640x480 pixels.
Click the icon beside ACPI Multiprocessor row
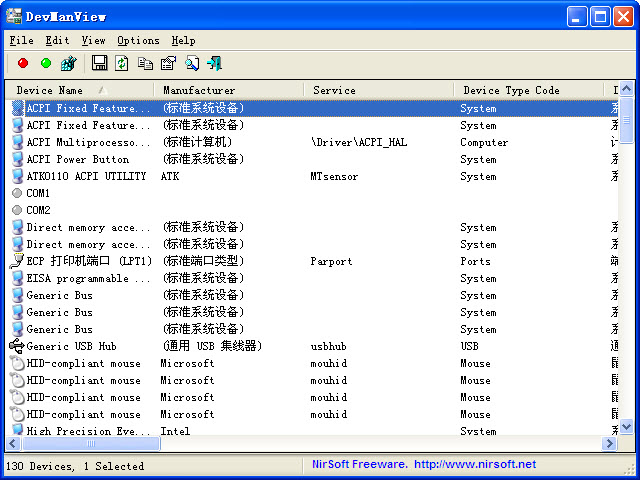coord(17,142)
